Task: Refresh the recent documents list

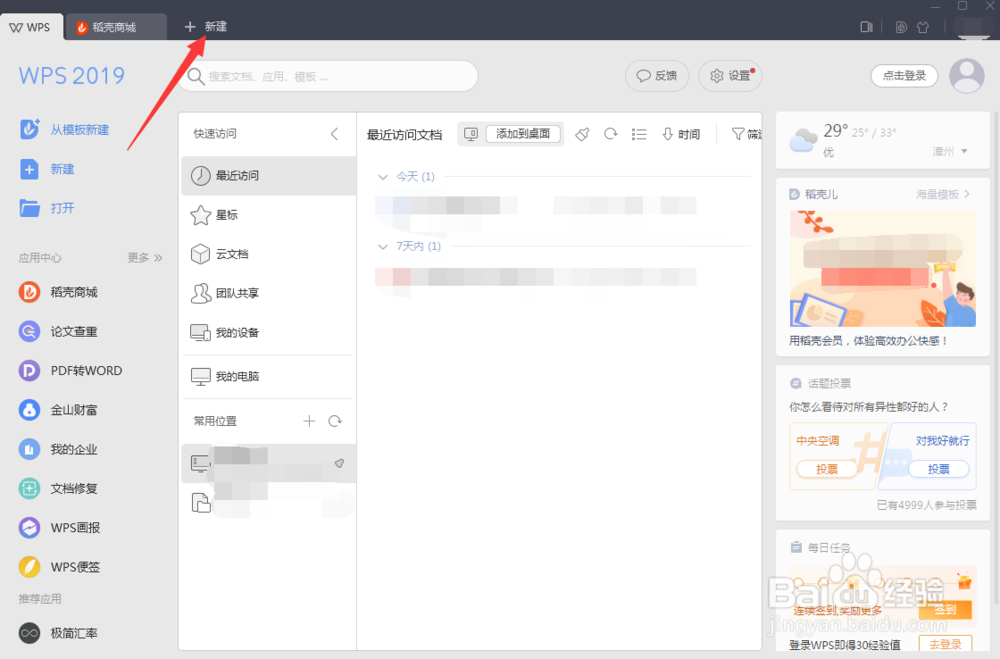Action: [611, 134]
